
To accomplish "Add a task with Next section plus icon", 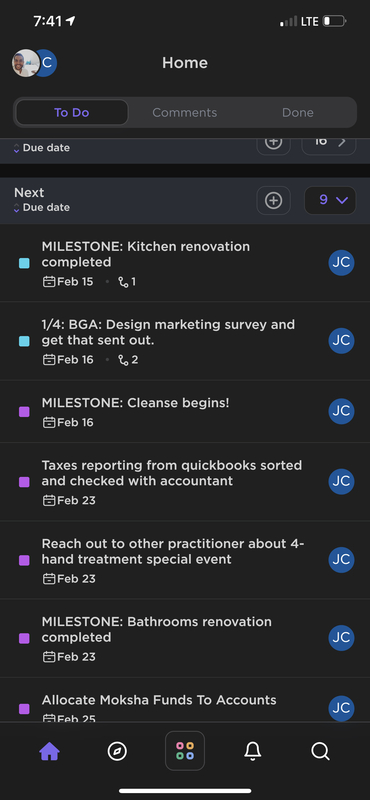I will point(274,201).
